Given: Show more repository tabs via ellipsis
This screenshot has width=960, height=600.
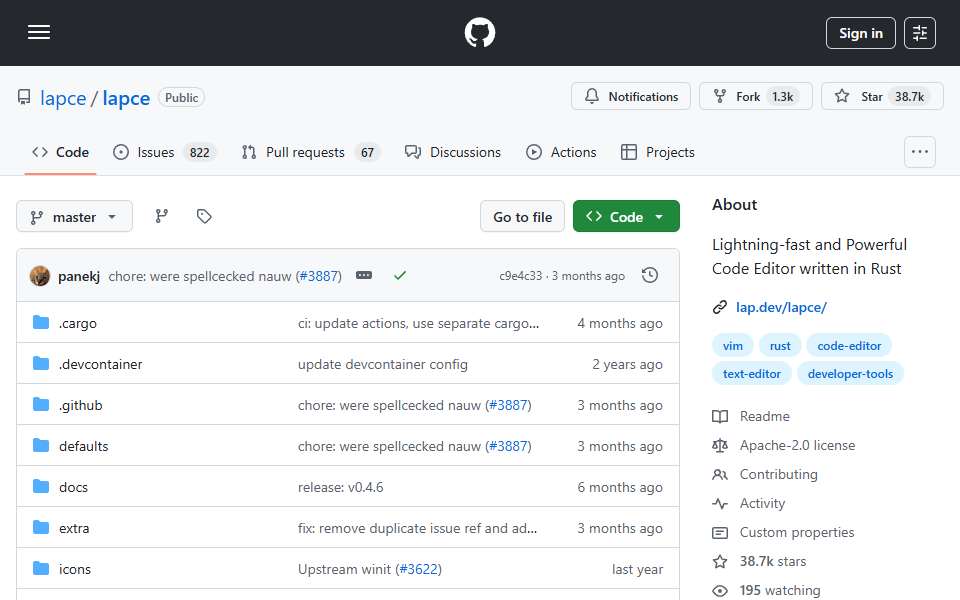Looking at the screenshot, I should pos(920,152).
